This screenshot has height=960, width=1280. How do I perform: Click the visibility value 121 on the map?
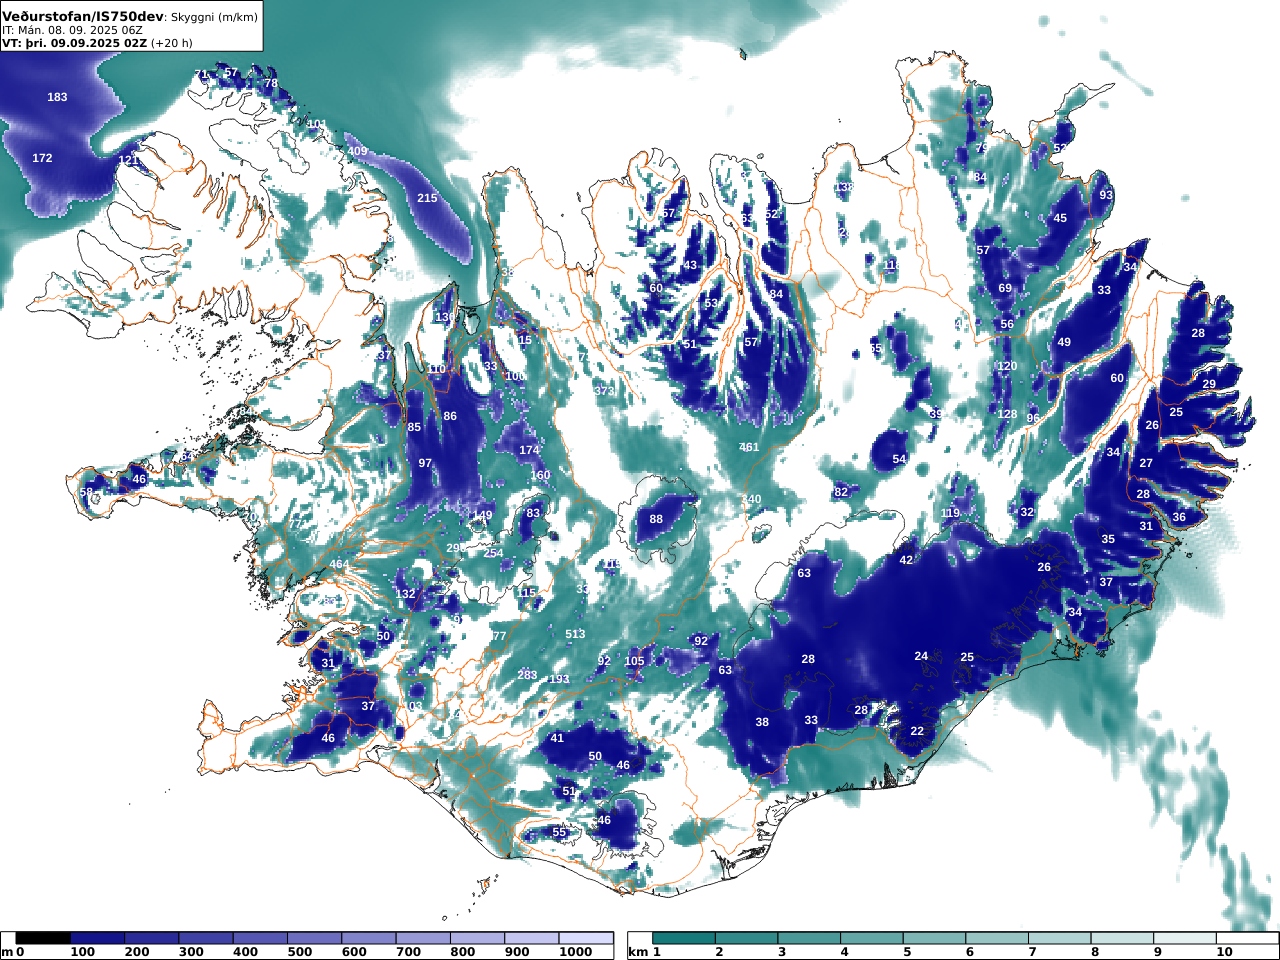[x=129, y=160]
